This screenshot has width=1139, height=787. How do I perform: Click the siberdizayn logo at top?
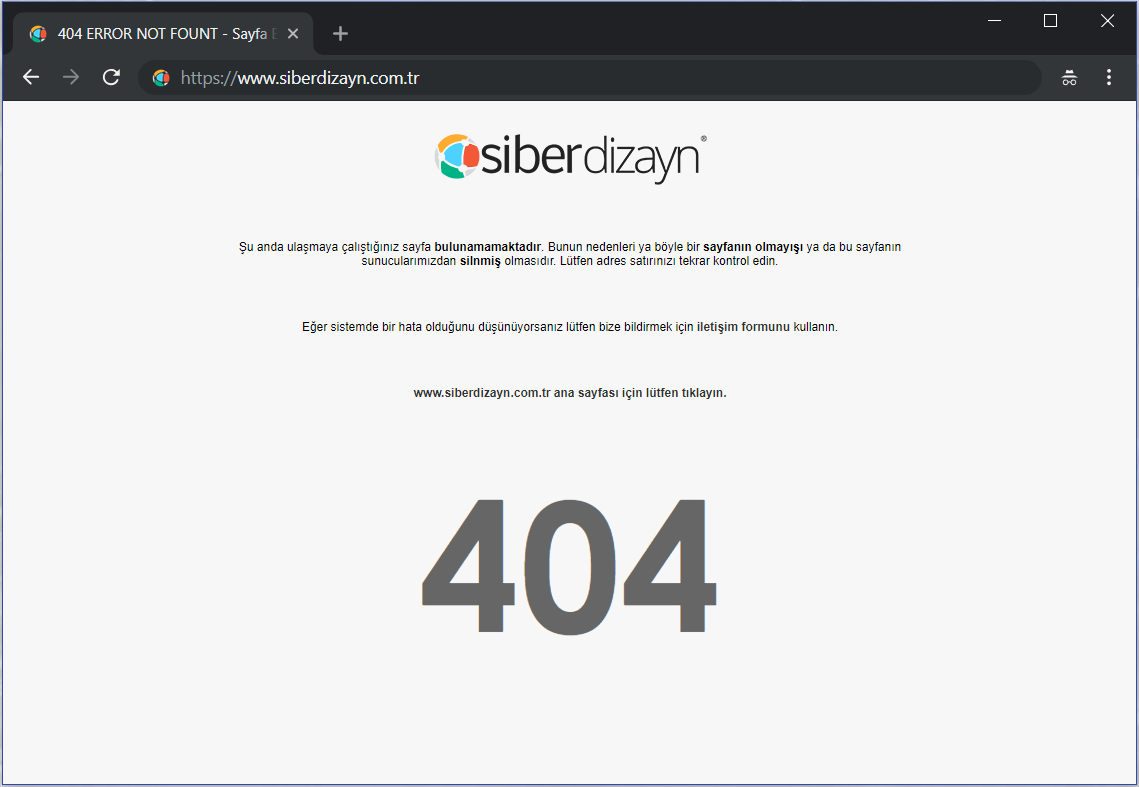tap(570, 159)
